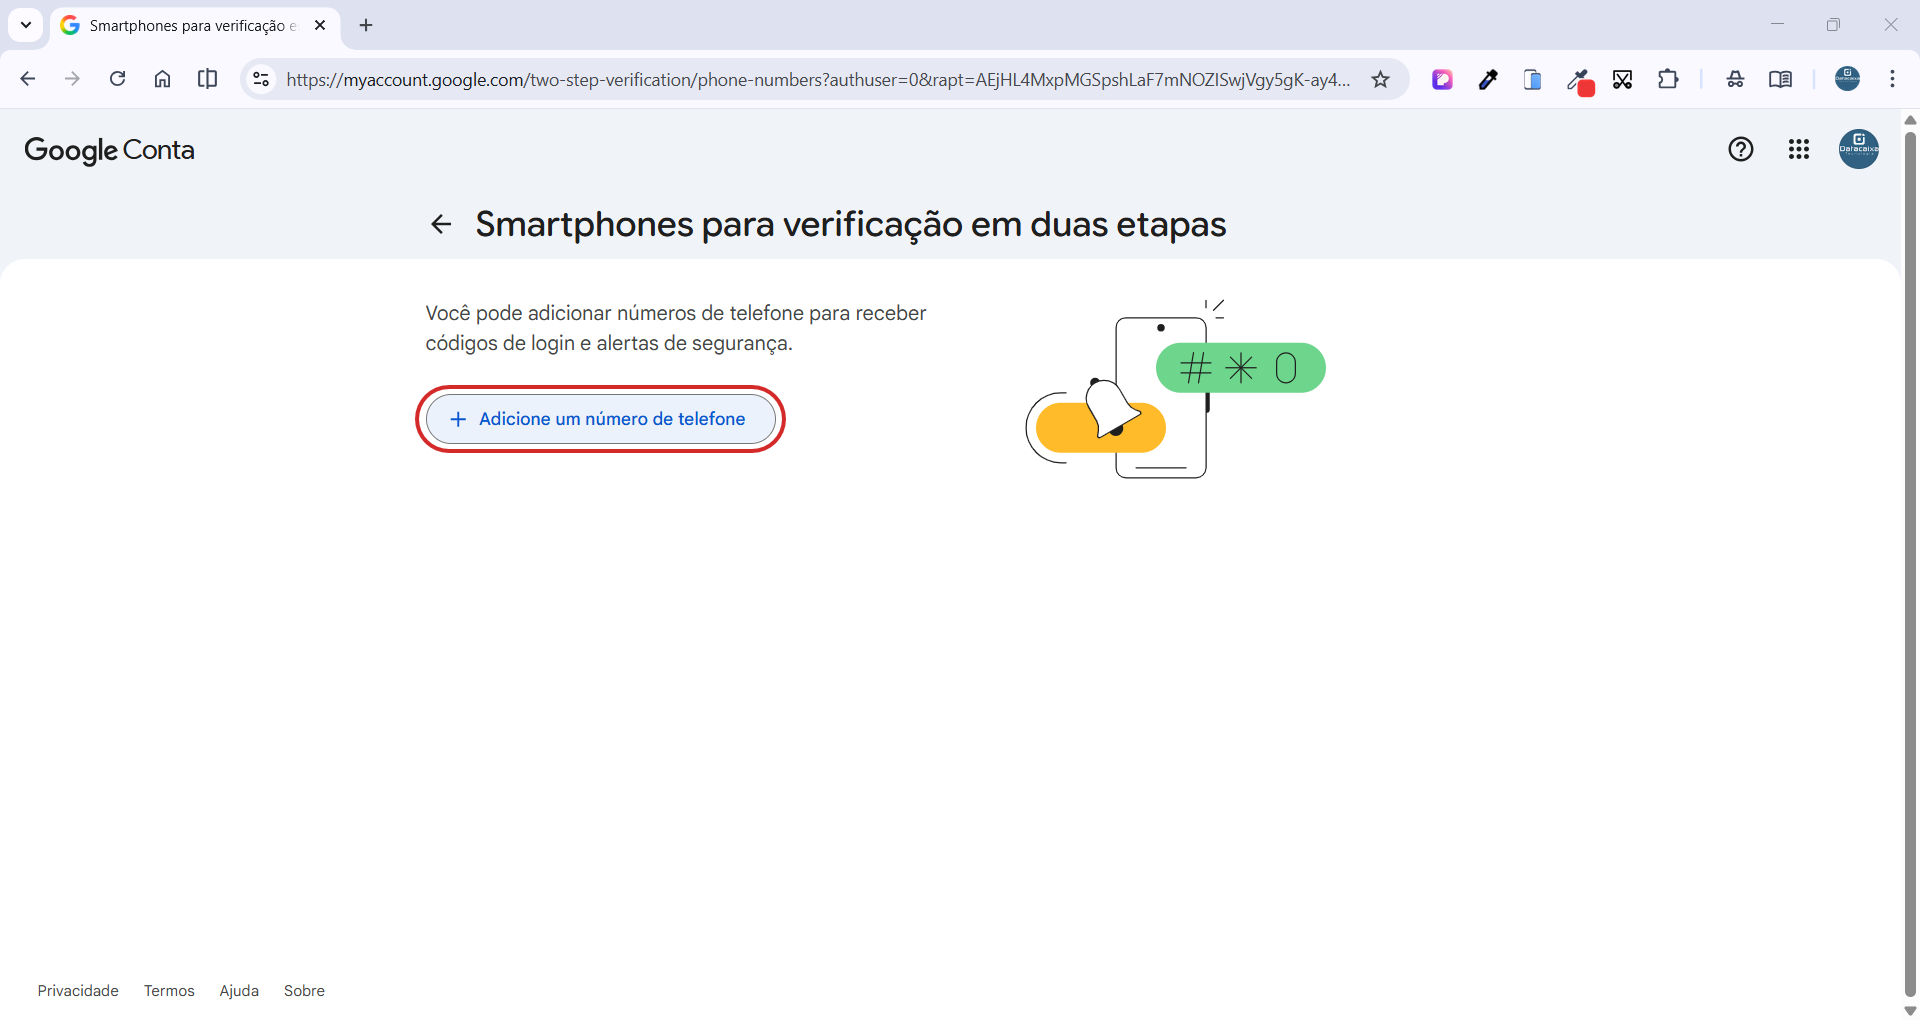Open Google Account help icon
This screenshot has height=1020, width=1920.
(x=1741, y=149)
